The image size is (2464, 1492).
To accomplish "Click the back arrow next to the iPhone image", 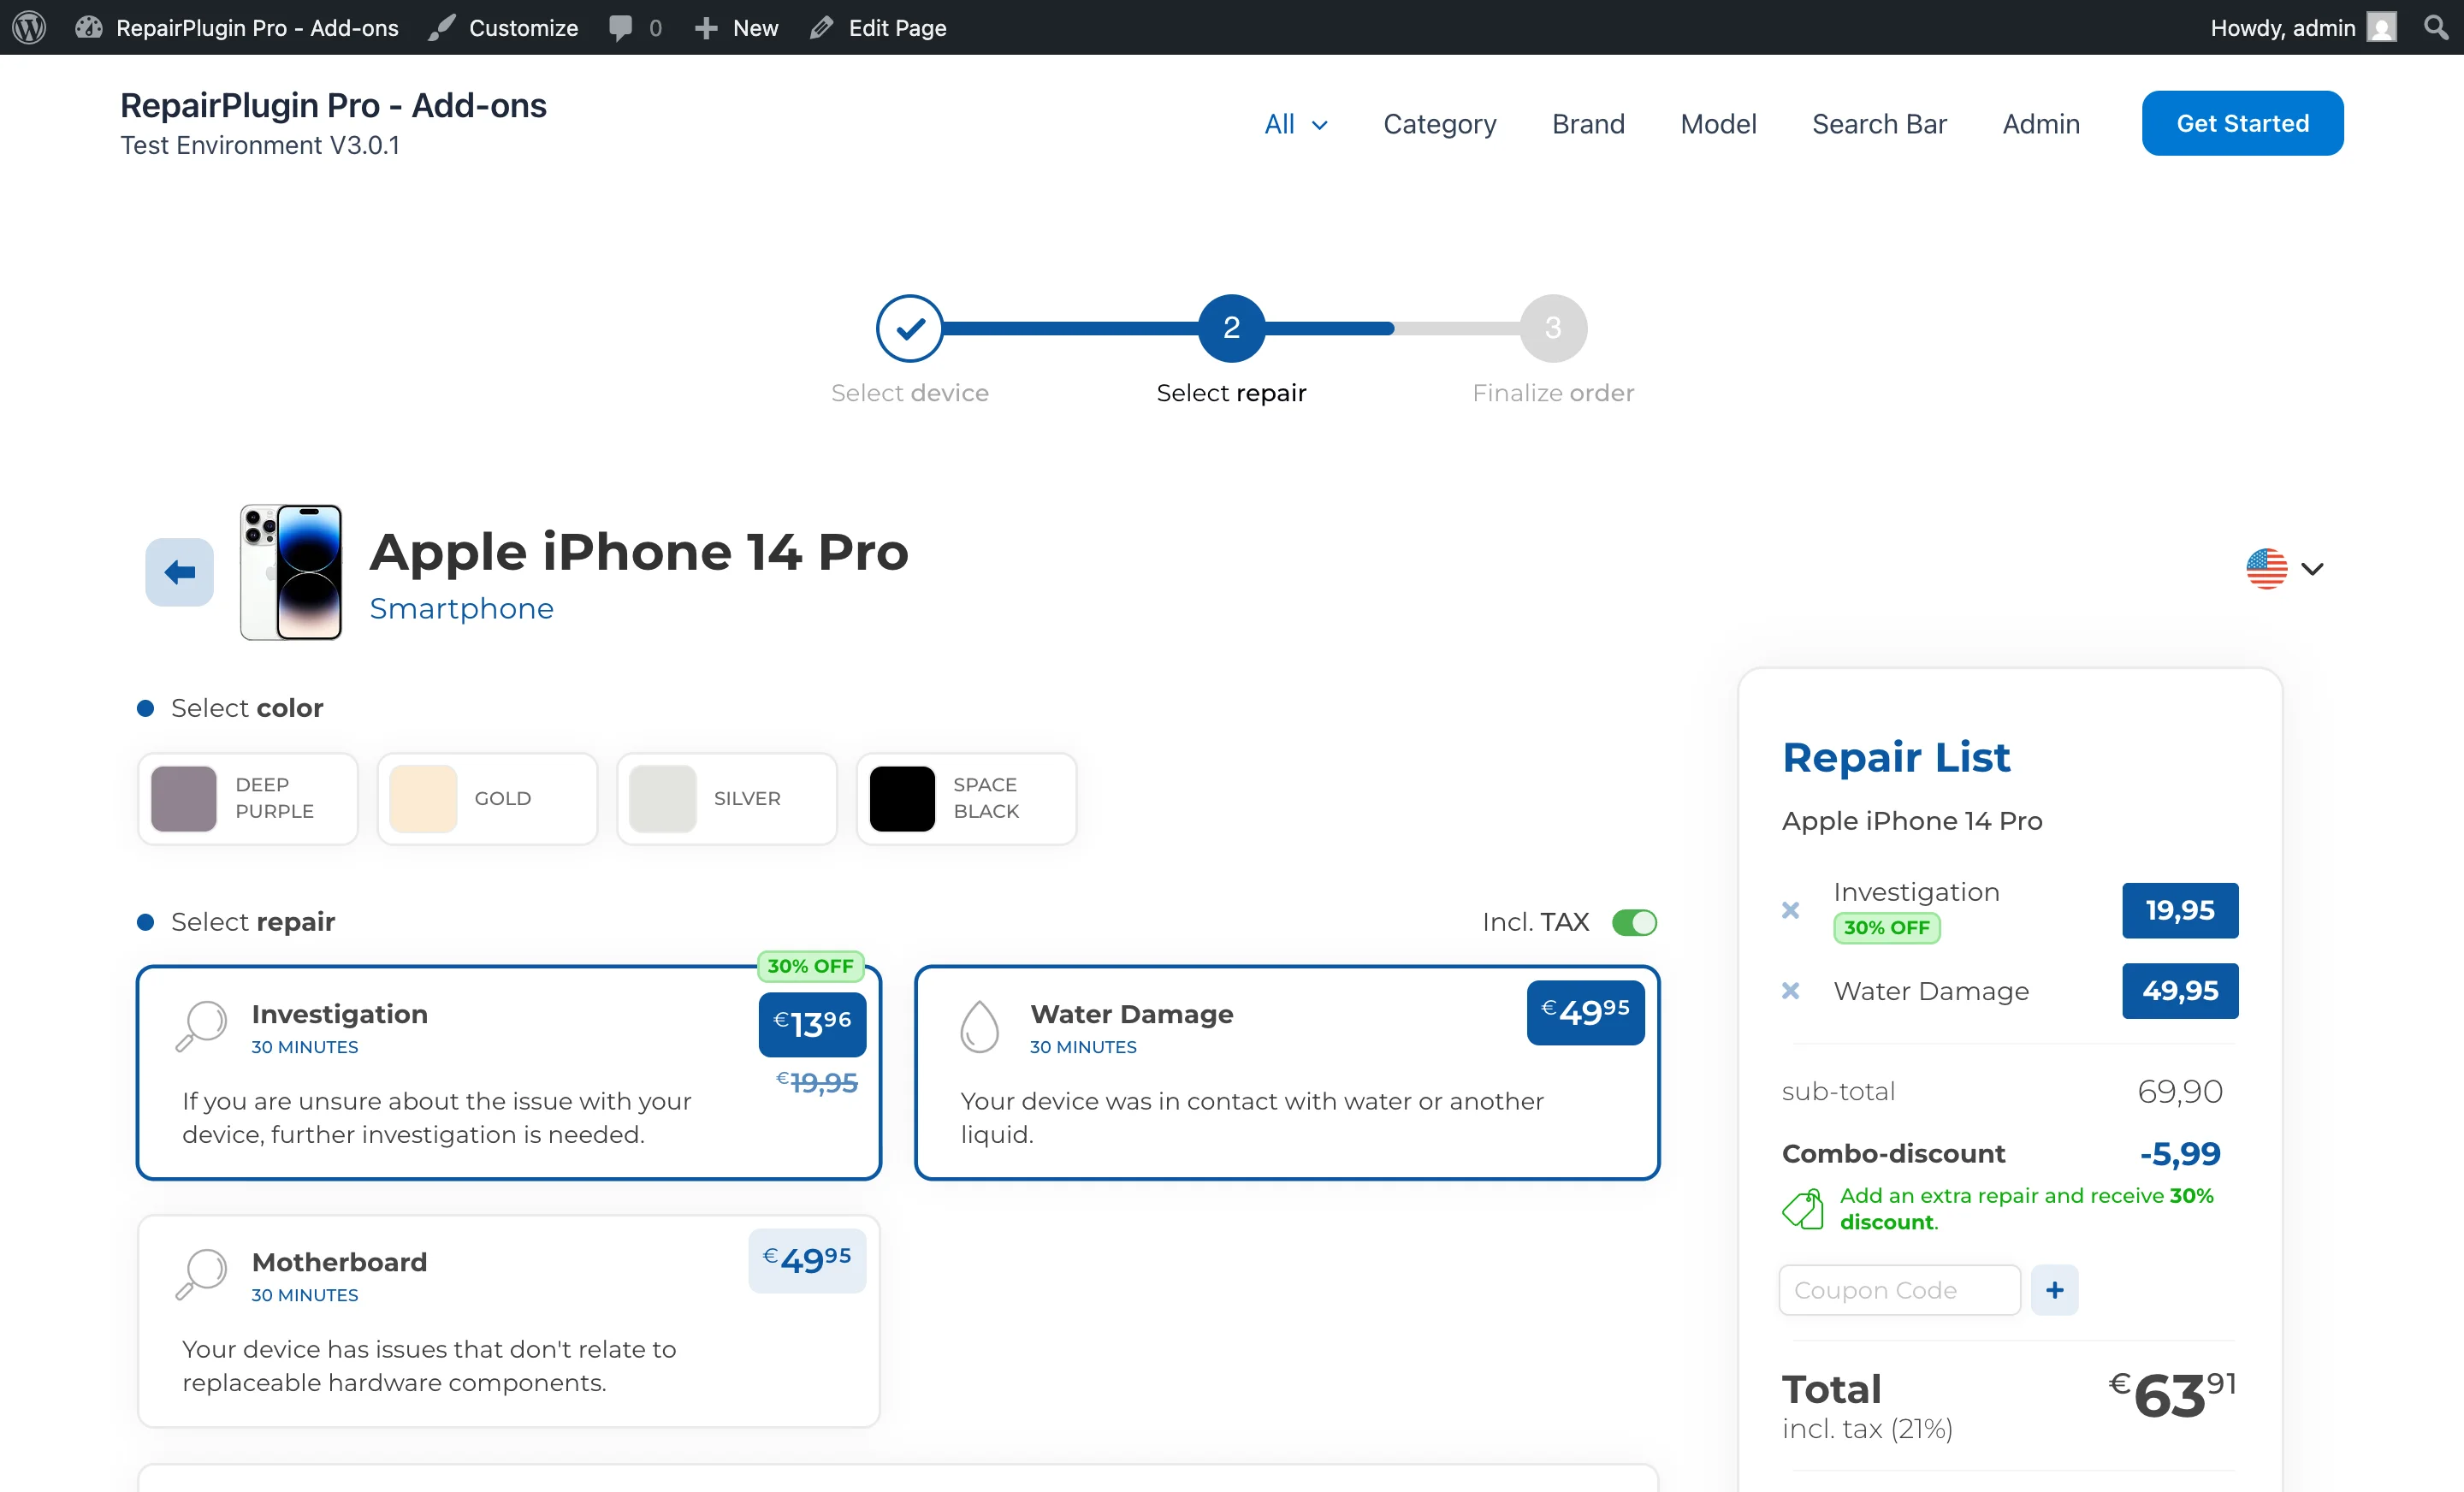I will click(x=179, y=572).
